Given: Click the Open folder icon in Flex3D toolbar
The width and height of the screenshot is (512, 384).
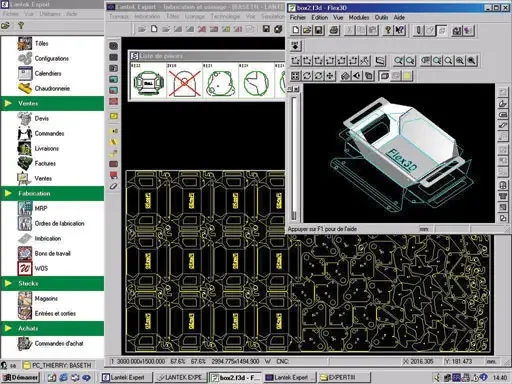Looking at the screenshot, I should tap(307, 30).
